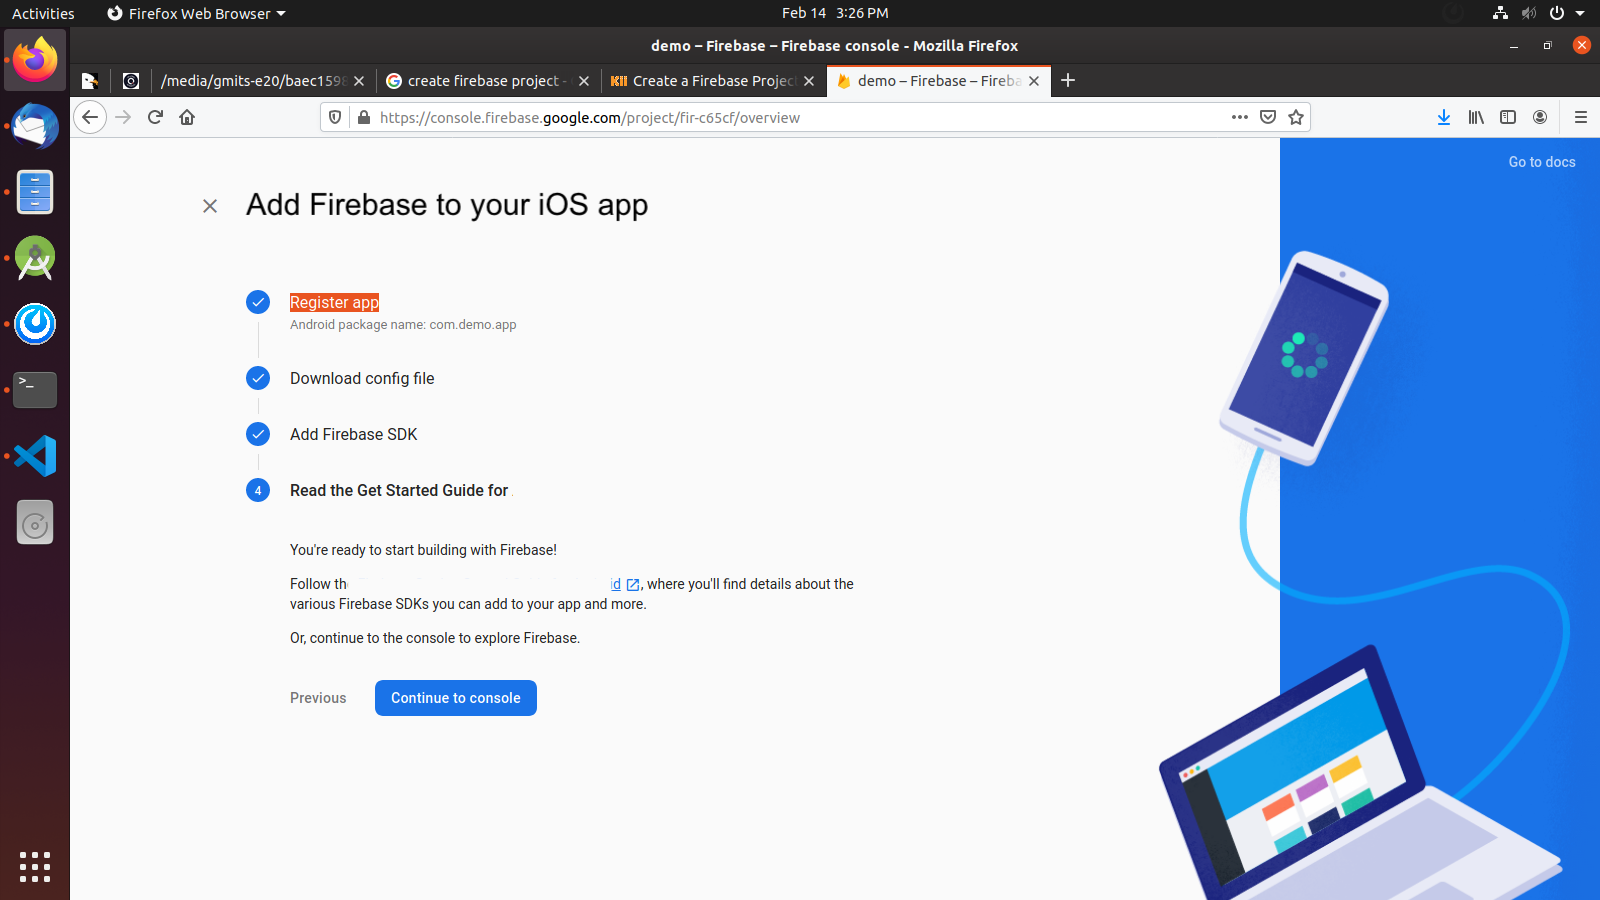View site security padlock information
Viewport: 1600px width, 900px height.
click(364, 117)
